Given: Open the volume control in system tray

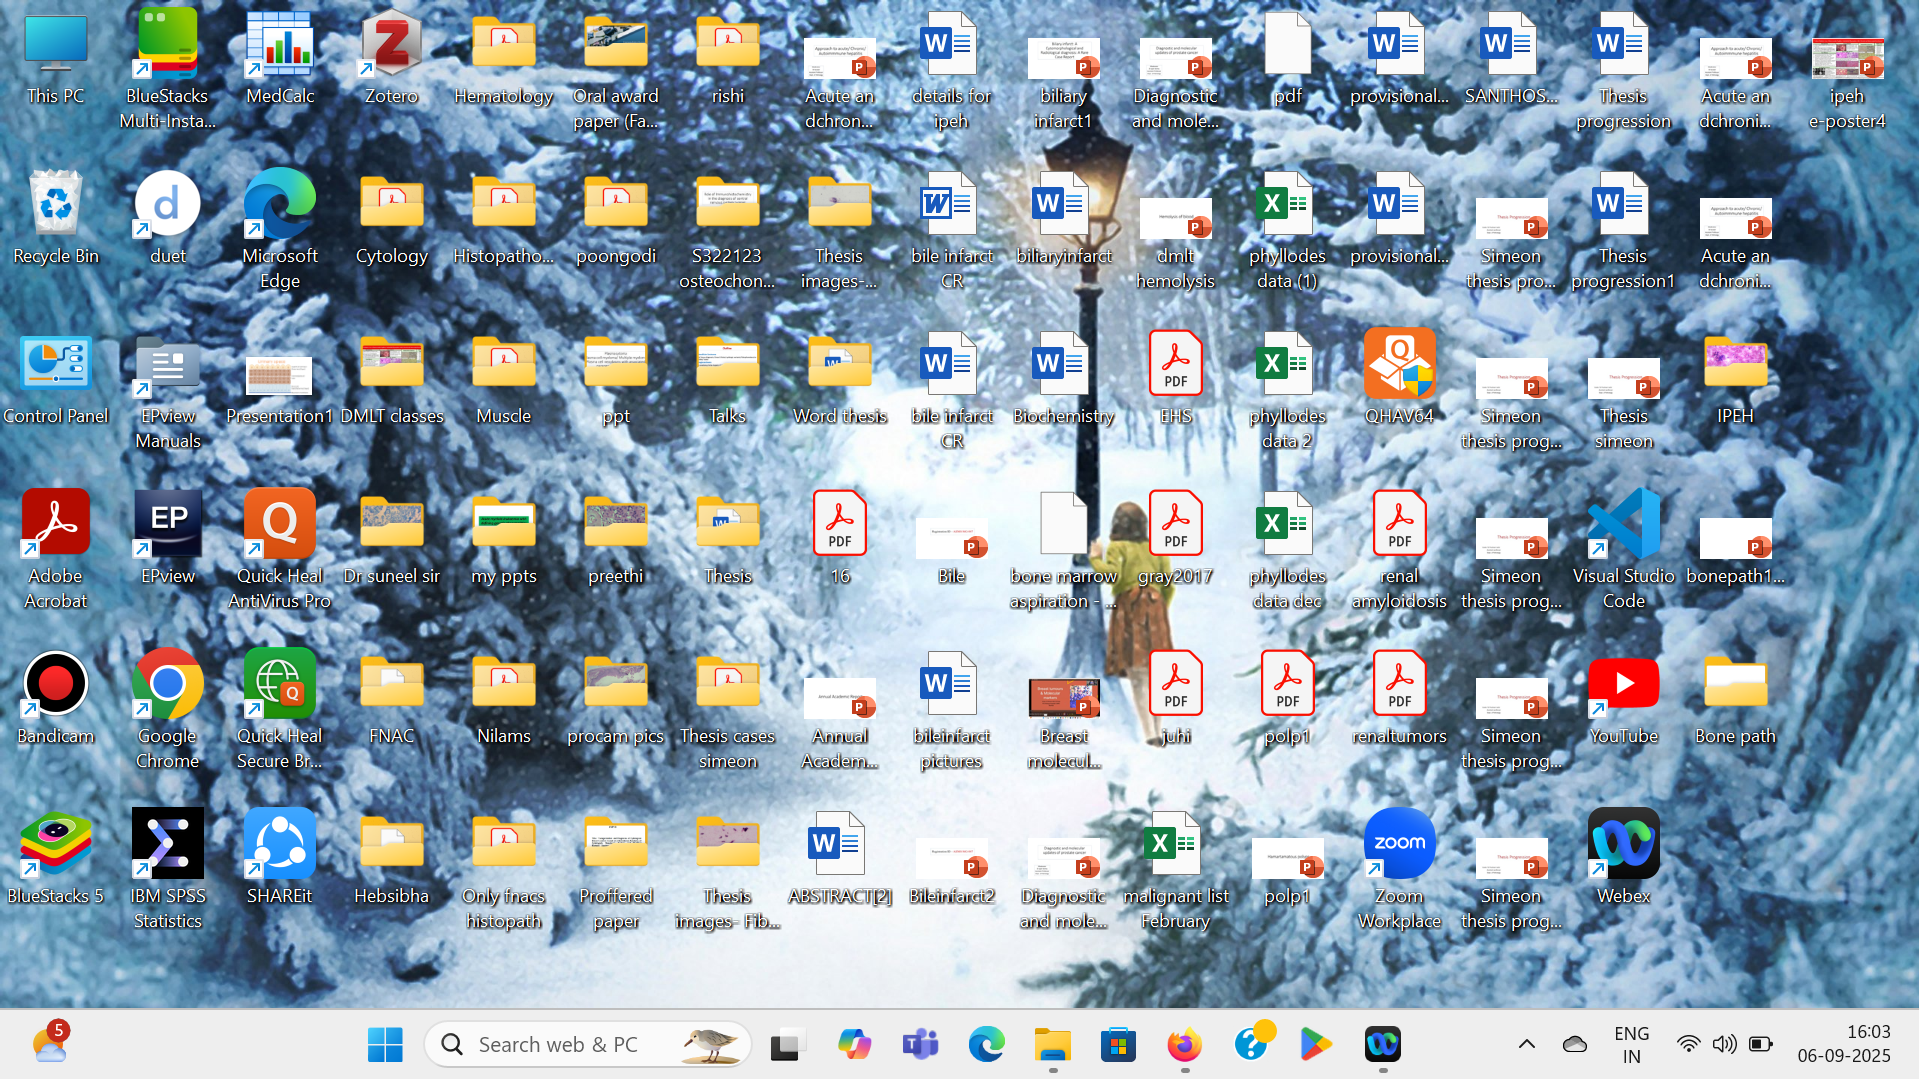Looking at the screenshot, I should (1724, 1045).
